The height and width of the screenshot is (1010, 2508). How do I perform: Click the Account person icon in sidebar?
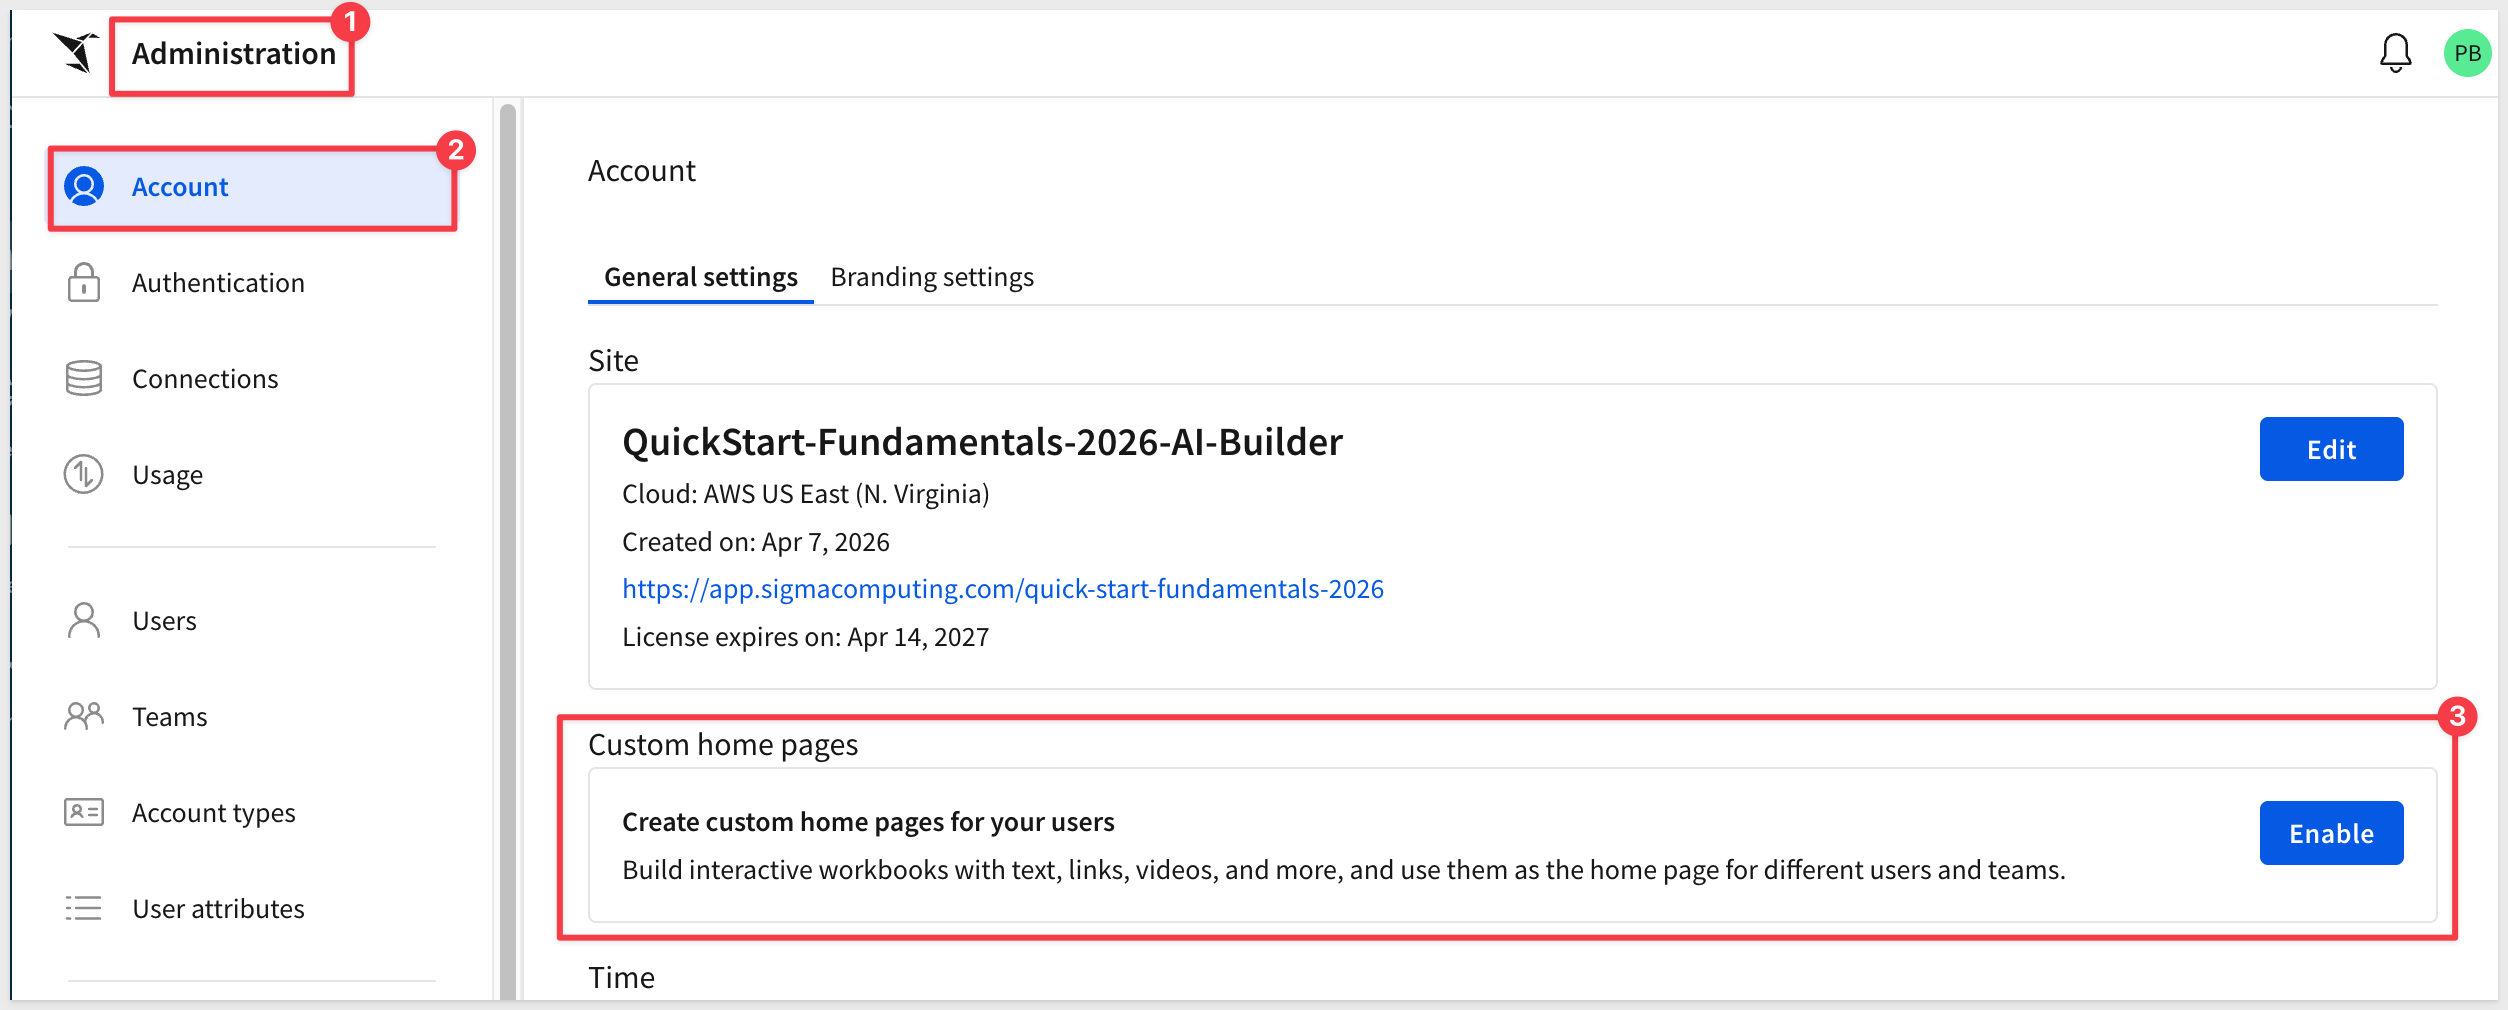pyautogui.click(x=84, y=187)
